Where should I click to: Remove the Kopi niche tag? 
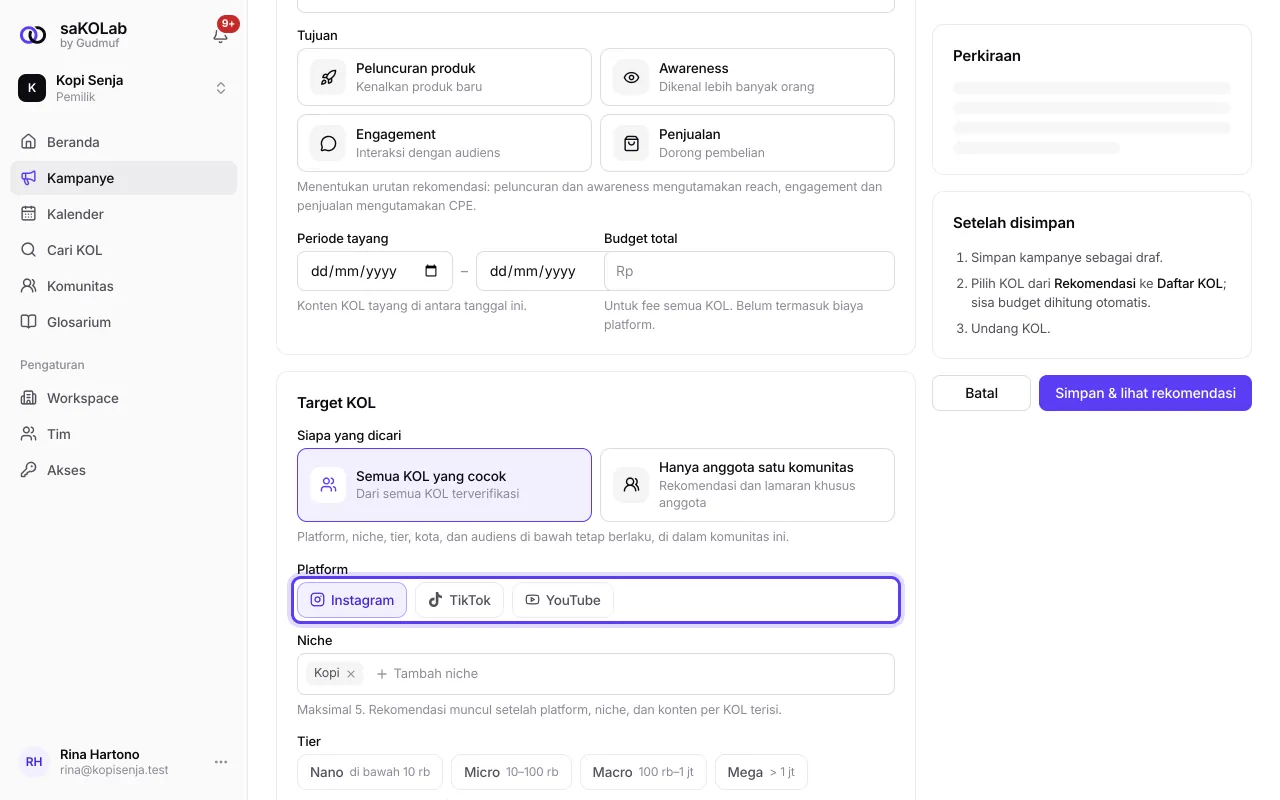click(x=351, y=674)
